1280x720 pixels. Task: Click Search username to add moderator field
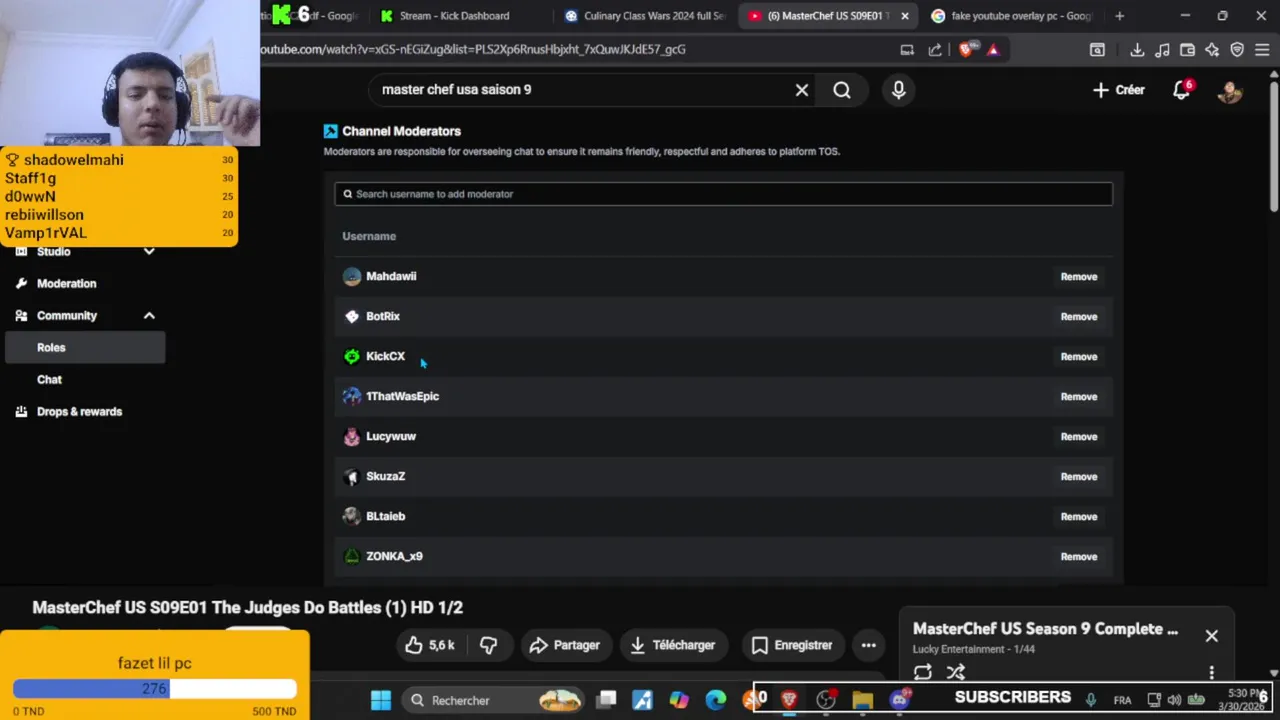723,194
